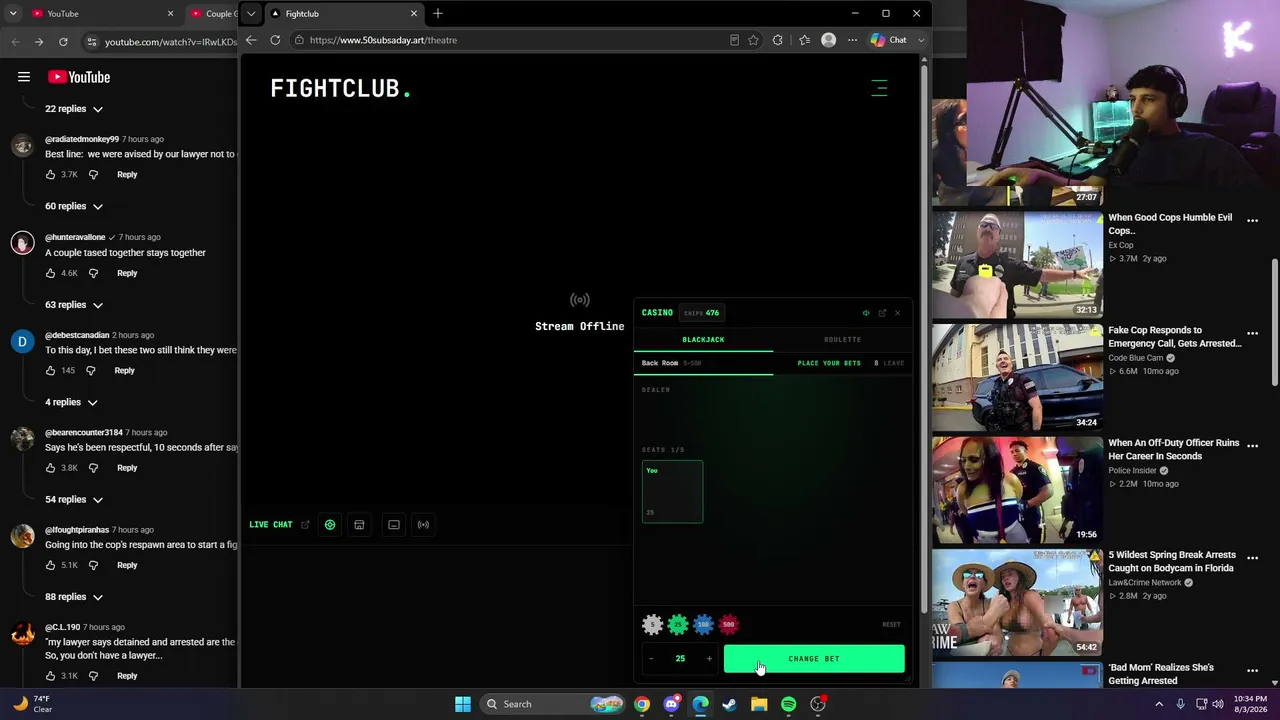Like the @radiatedmonkey99 comment
Screen dimensions: 1280x720
[50, 175]
